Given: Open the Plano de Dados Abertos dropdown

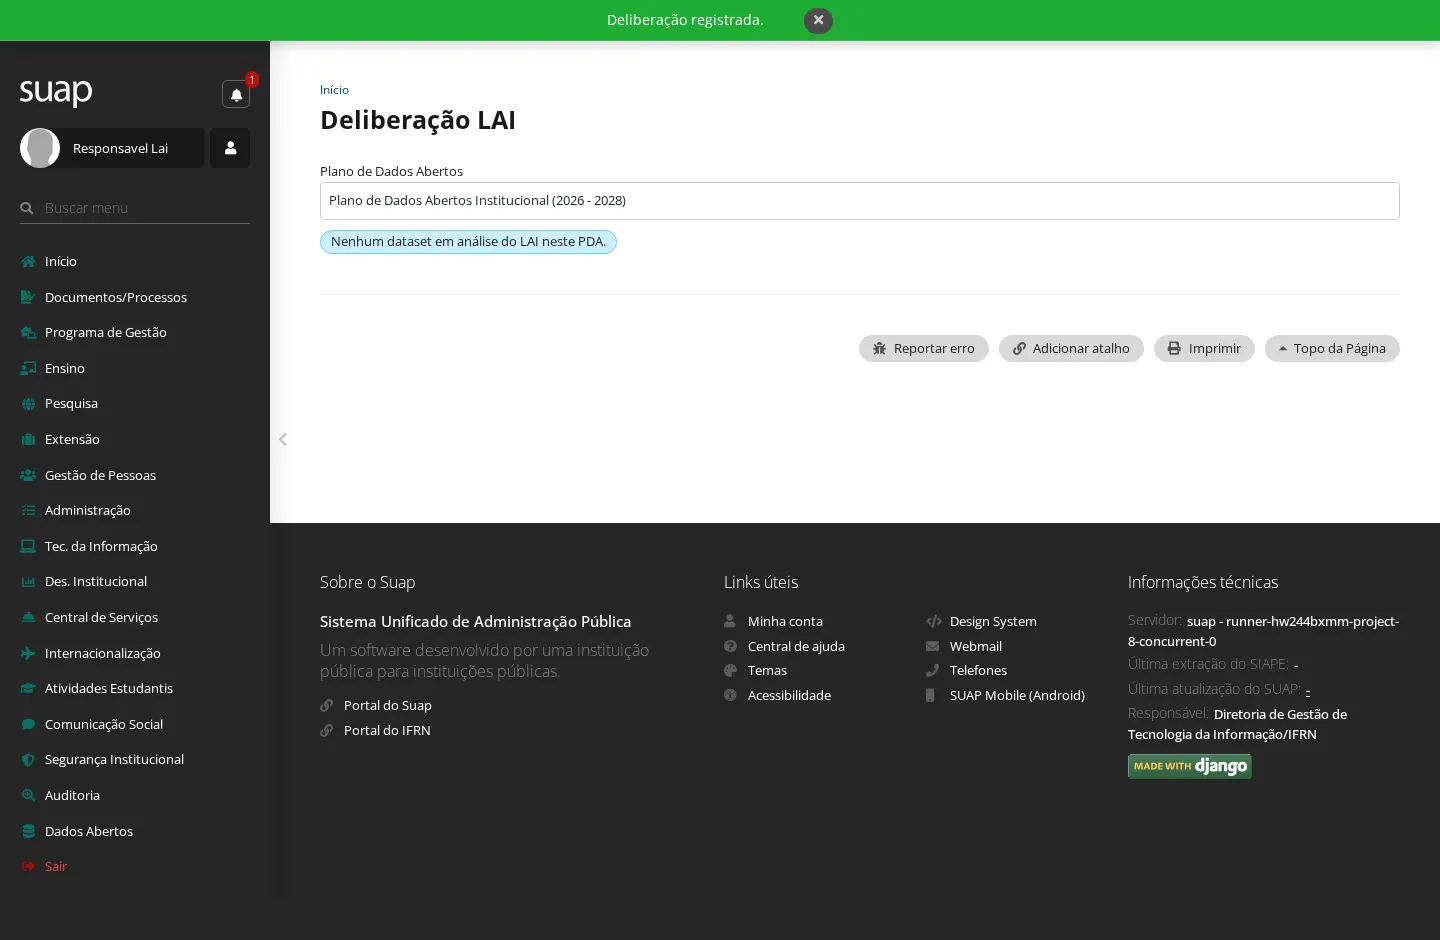Looking at the screenshot, I should click(860, 201).
